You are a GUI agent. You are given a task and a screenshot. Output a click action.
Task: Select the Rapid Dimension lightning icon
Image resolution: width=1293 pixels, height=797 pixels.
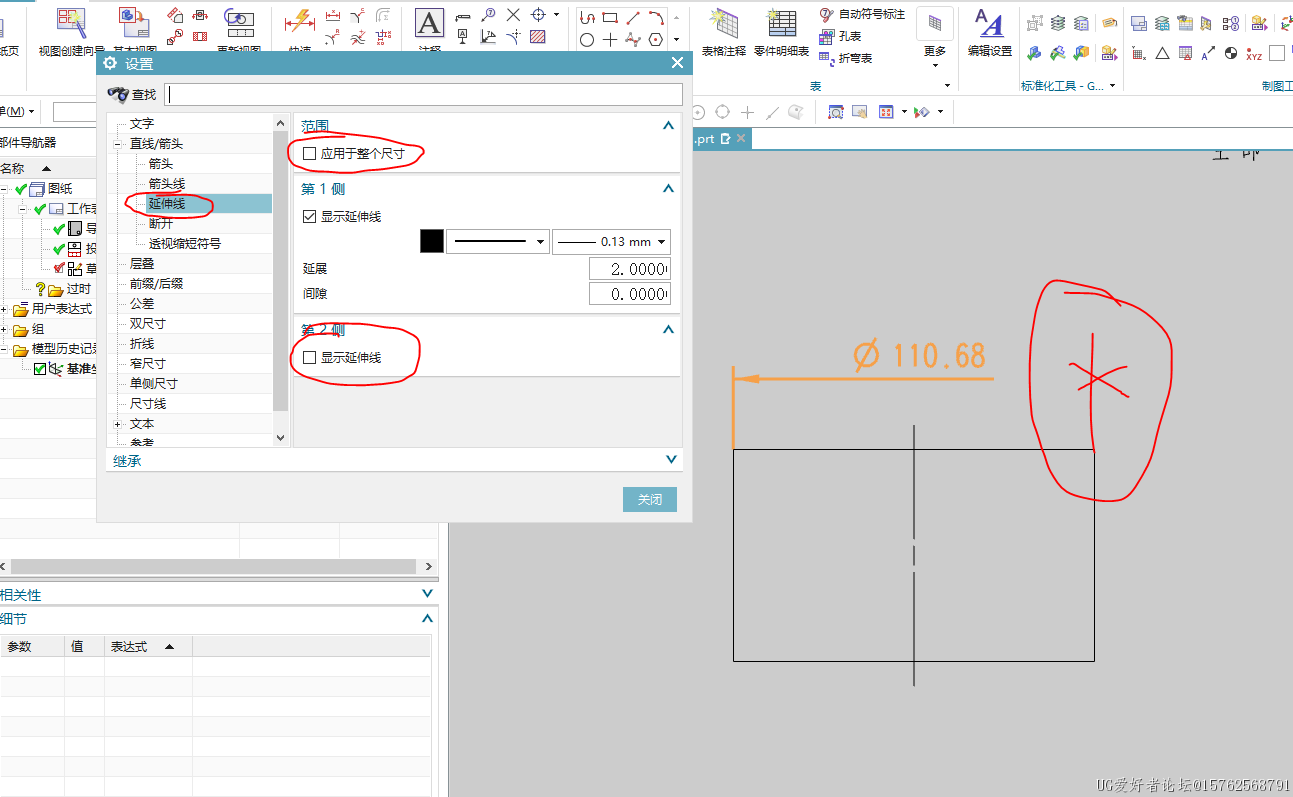point(300,22)
